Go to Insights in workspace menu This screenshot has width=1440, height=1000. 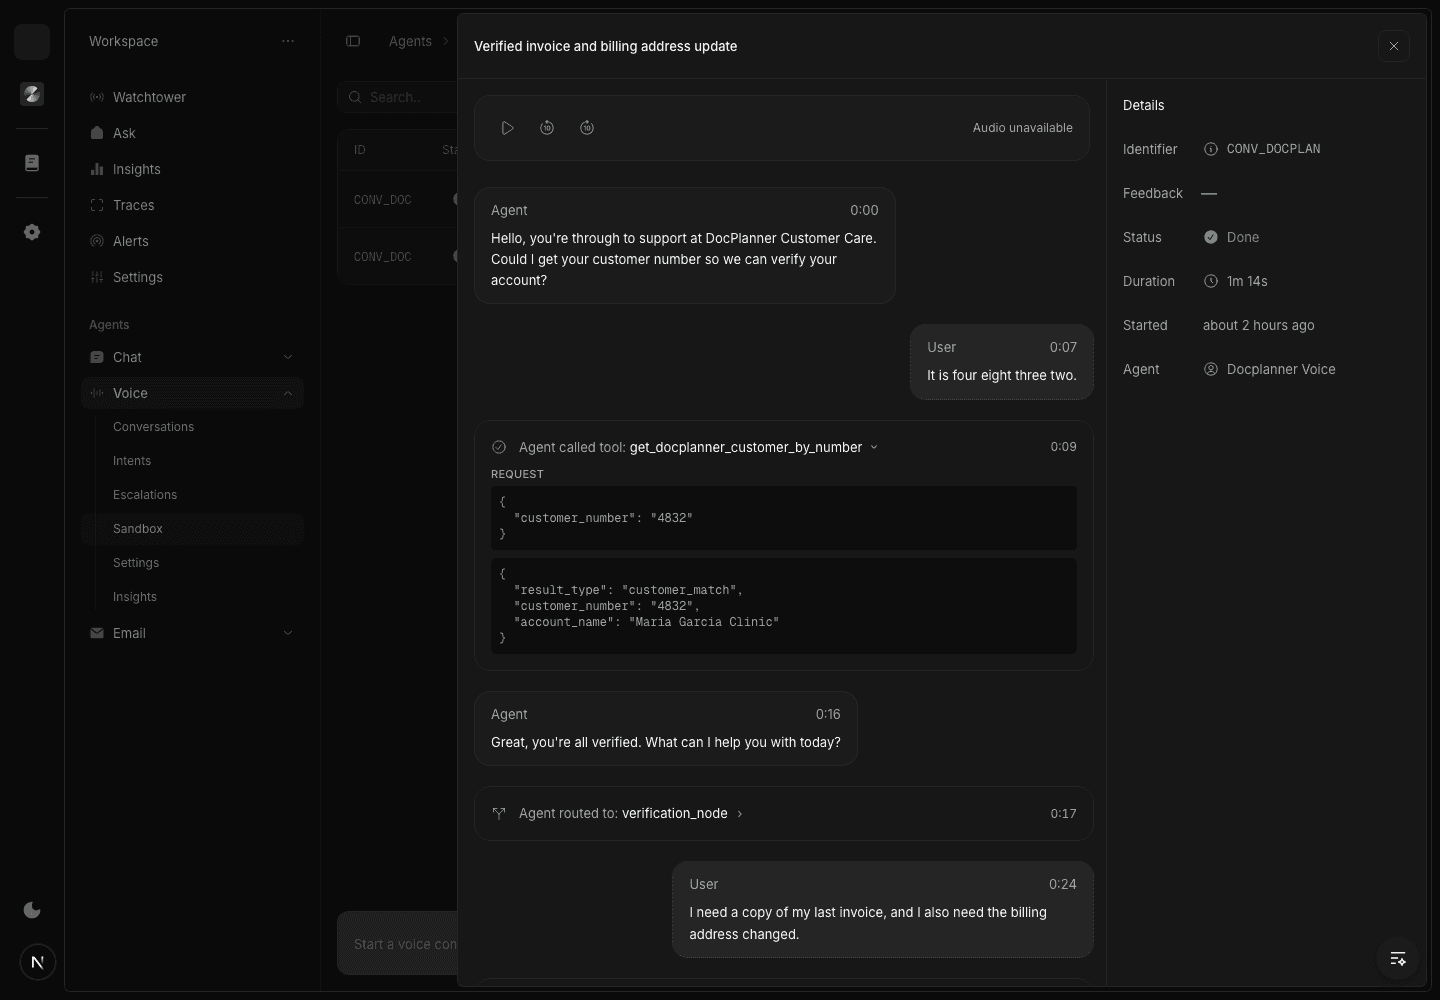coord(192,169)
